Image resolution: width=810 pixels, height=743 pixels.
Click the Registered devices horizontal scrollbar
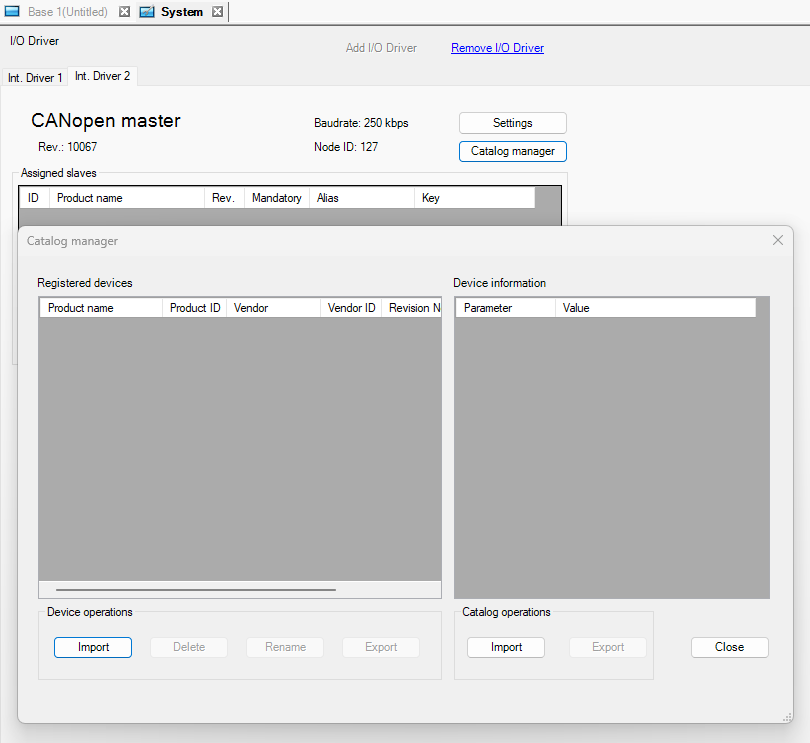point(196,590)
